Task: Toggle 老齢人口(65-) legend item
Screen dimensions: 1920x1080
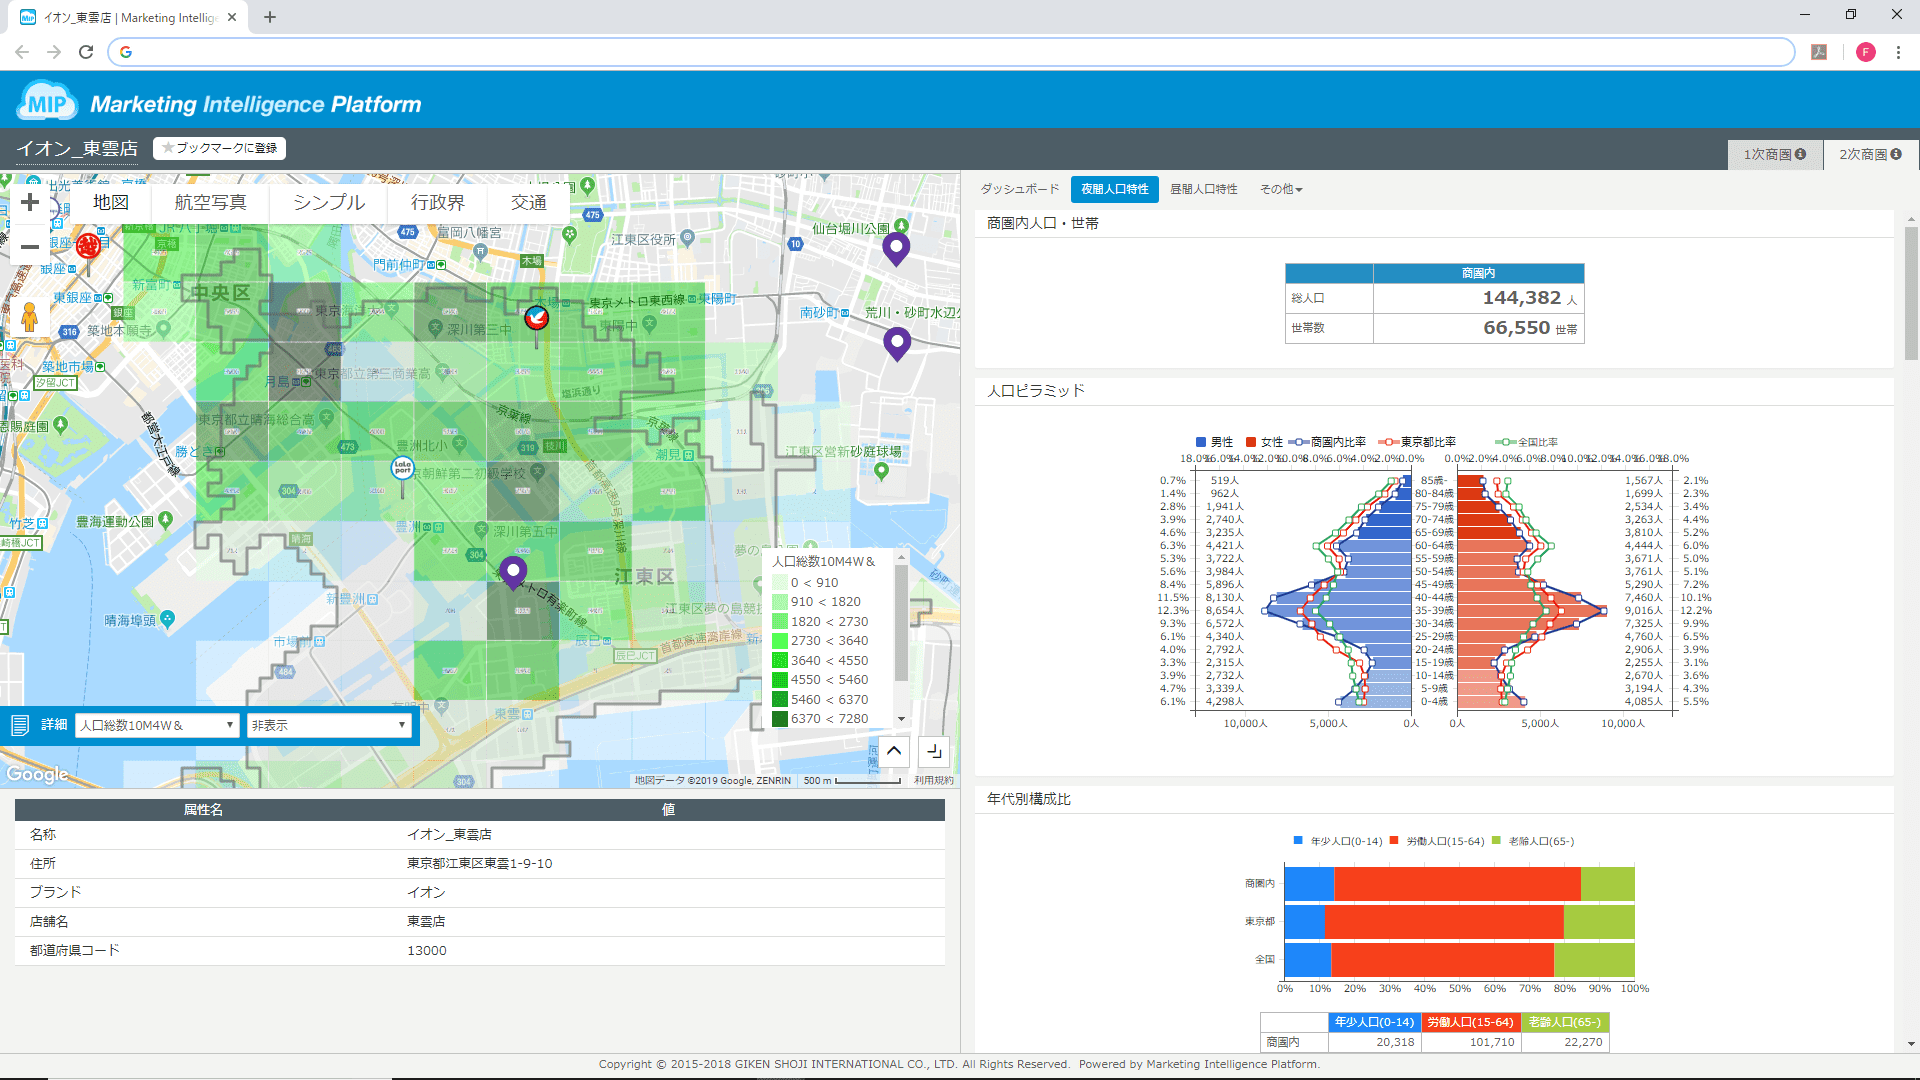Action: [1533, 841]
